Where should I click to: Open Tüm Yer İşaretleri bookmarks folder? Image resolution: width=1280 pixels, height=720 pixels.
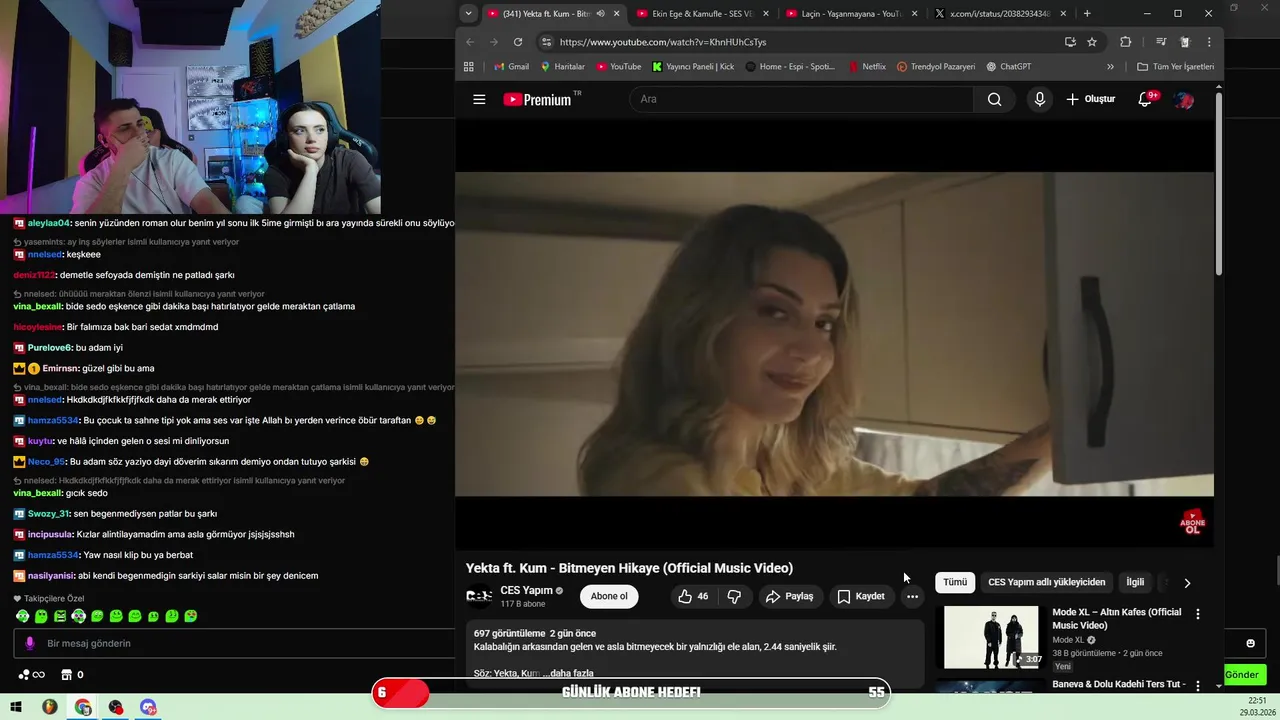coord(1176,67)
